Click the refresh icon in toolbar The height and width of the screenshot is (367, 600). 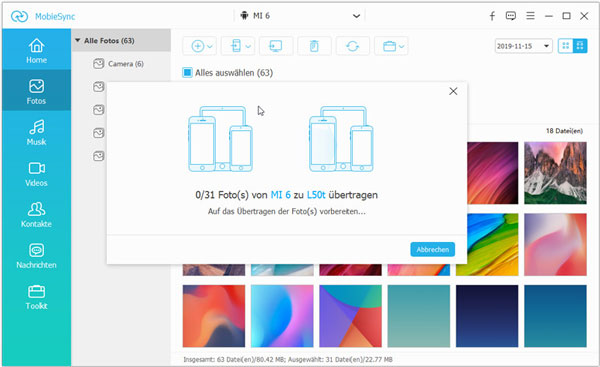point(352,46)
